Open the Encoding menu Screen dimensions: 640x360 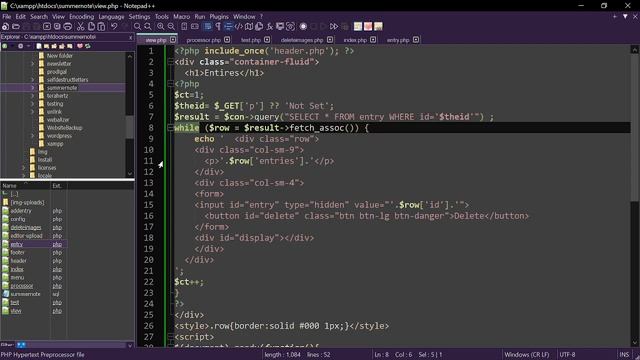pyautogui.click(x=81, y=17)
